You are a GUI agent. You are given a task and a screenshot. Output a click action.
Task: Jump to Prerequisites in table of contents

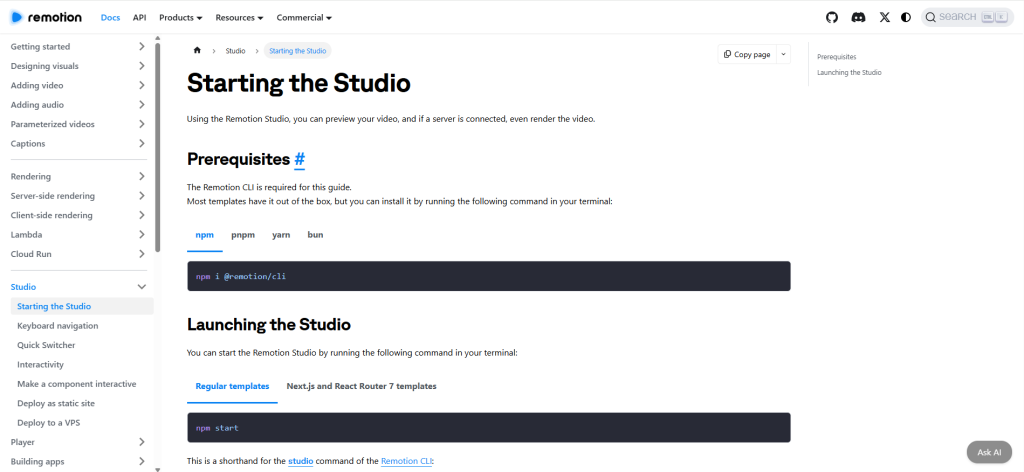(x=837, y=57)
